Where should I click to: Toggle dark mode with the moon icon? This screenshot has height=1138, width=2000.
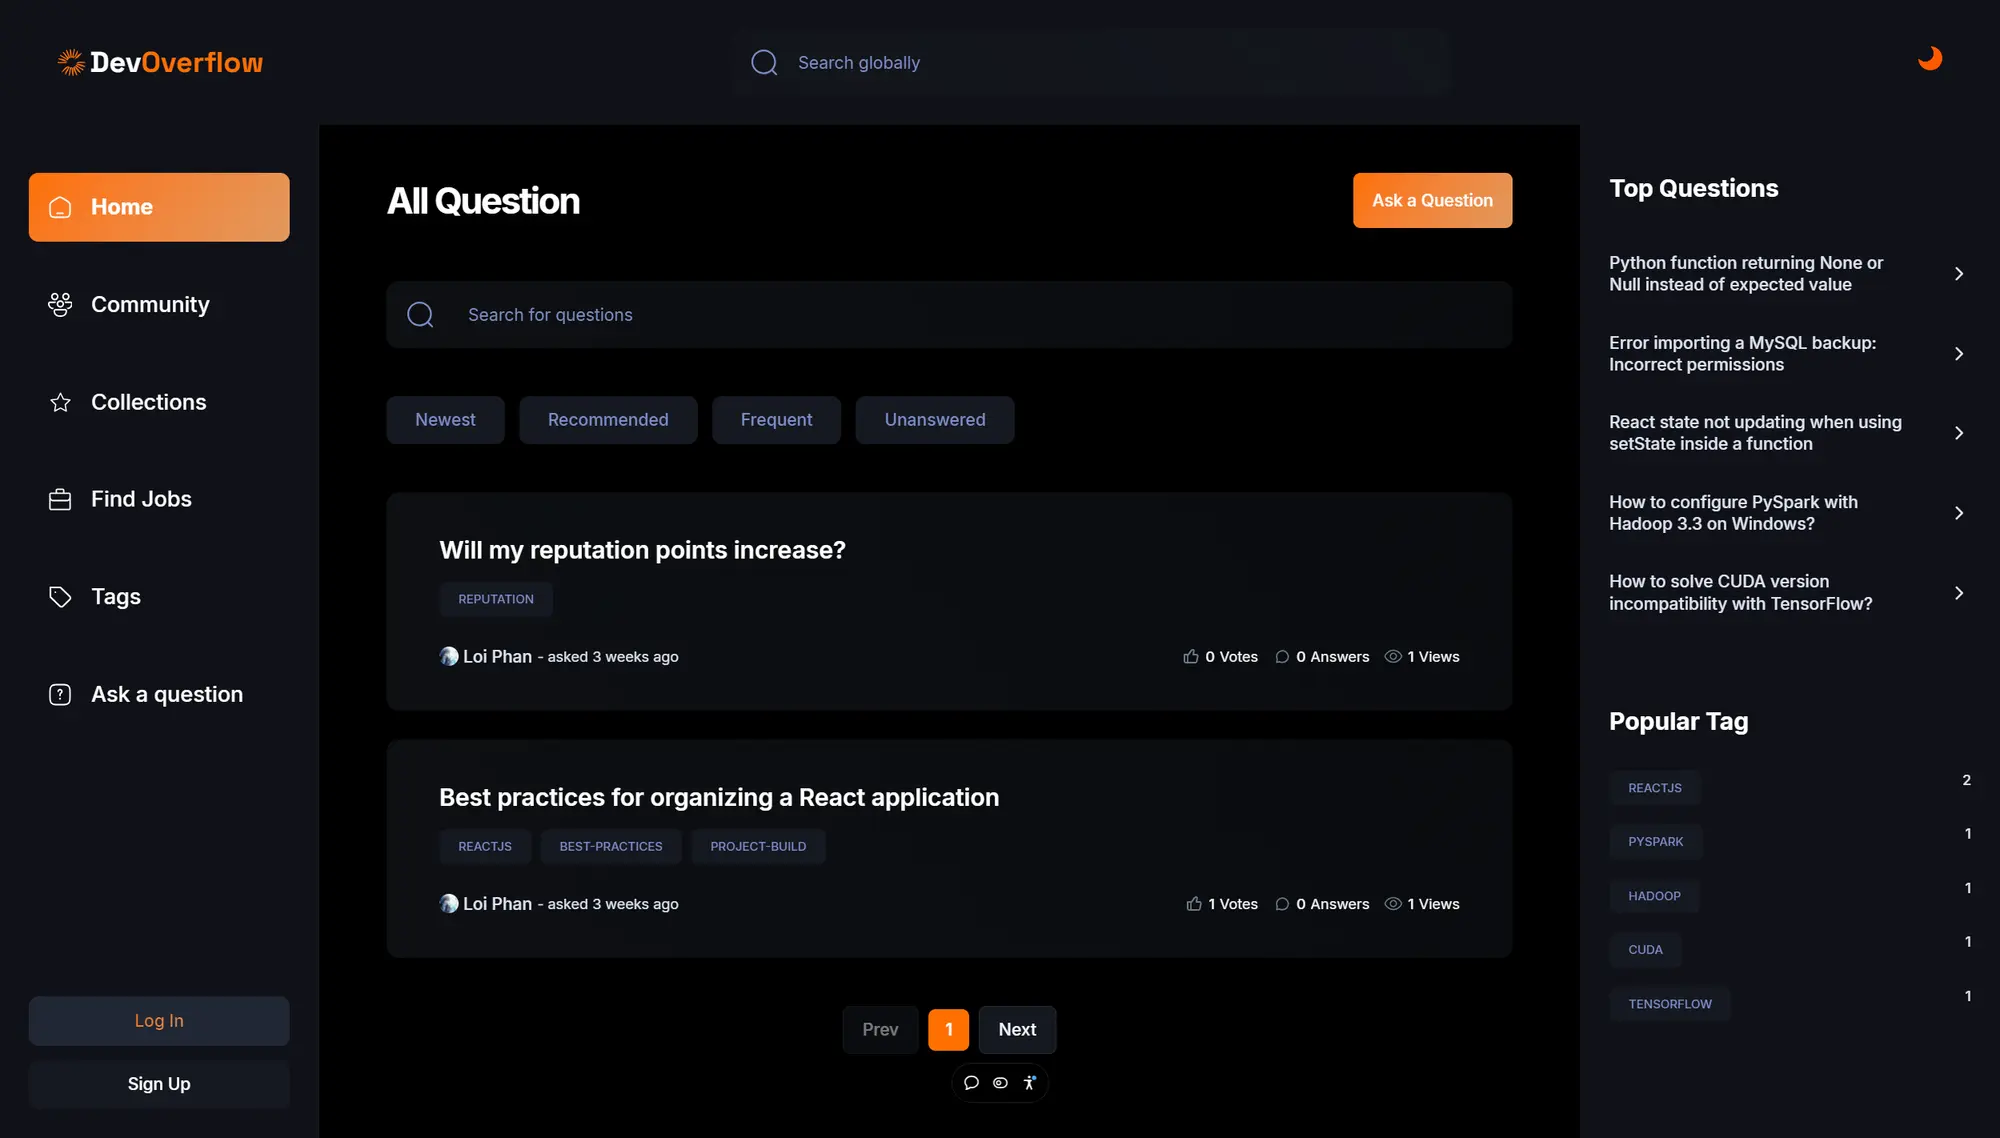click(1929, 59)
